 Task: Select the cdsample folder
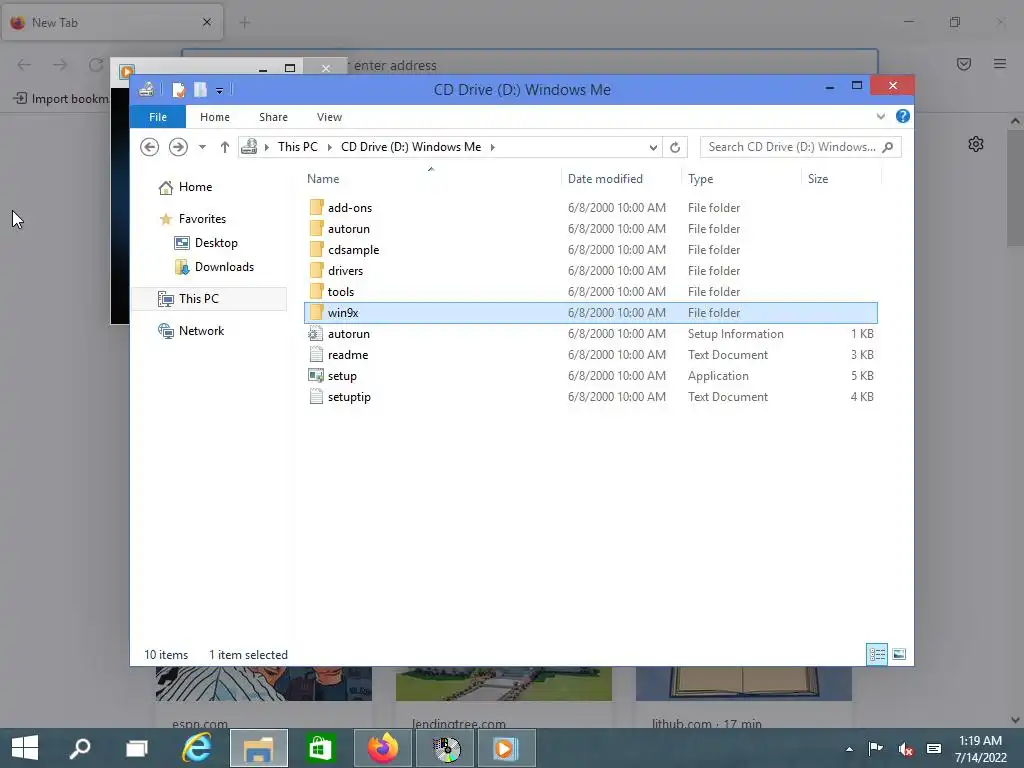click(353, 249)
